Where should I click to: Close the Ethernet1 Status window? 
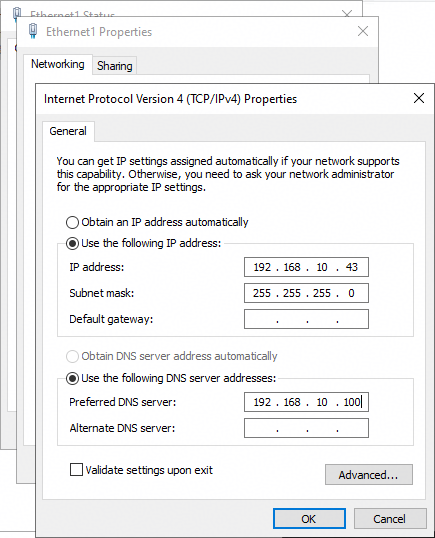[347, 14]
